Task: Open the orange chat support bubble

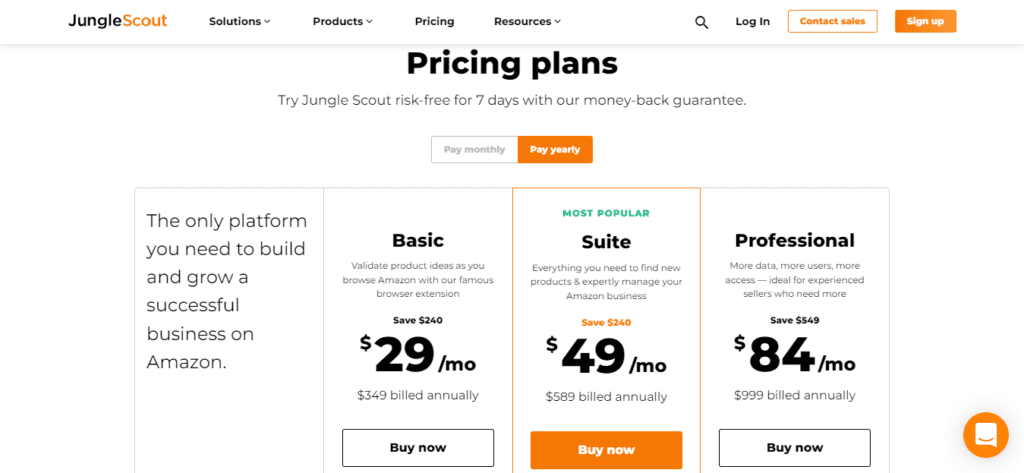Action: 985,435
